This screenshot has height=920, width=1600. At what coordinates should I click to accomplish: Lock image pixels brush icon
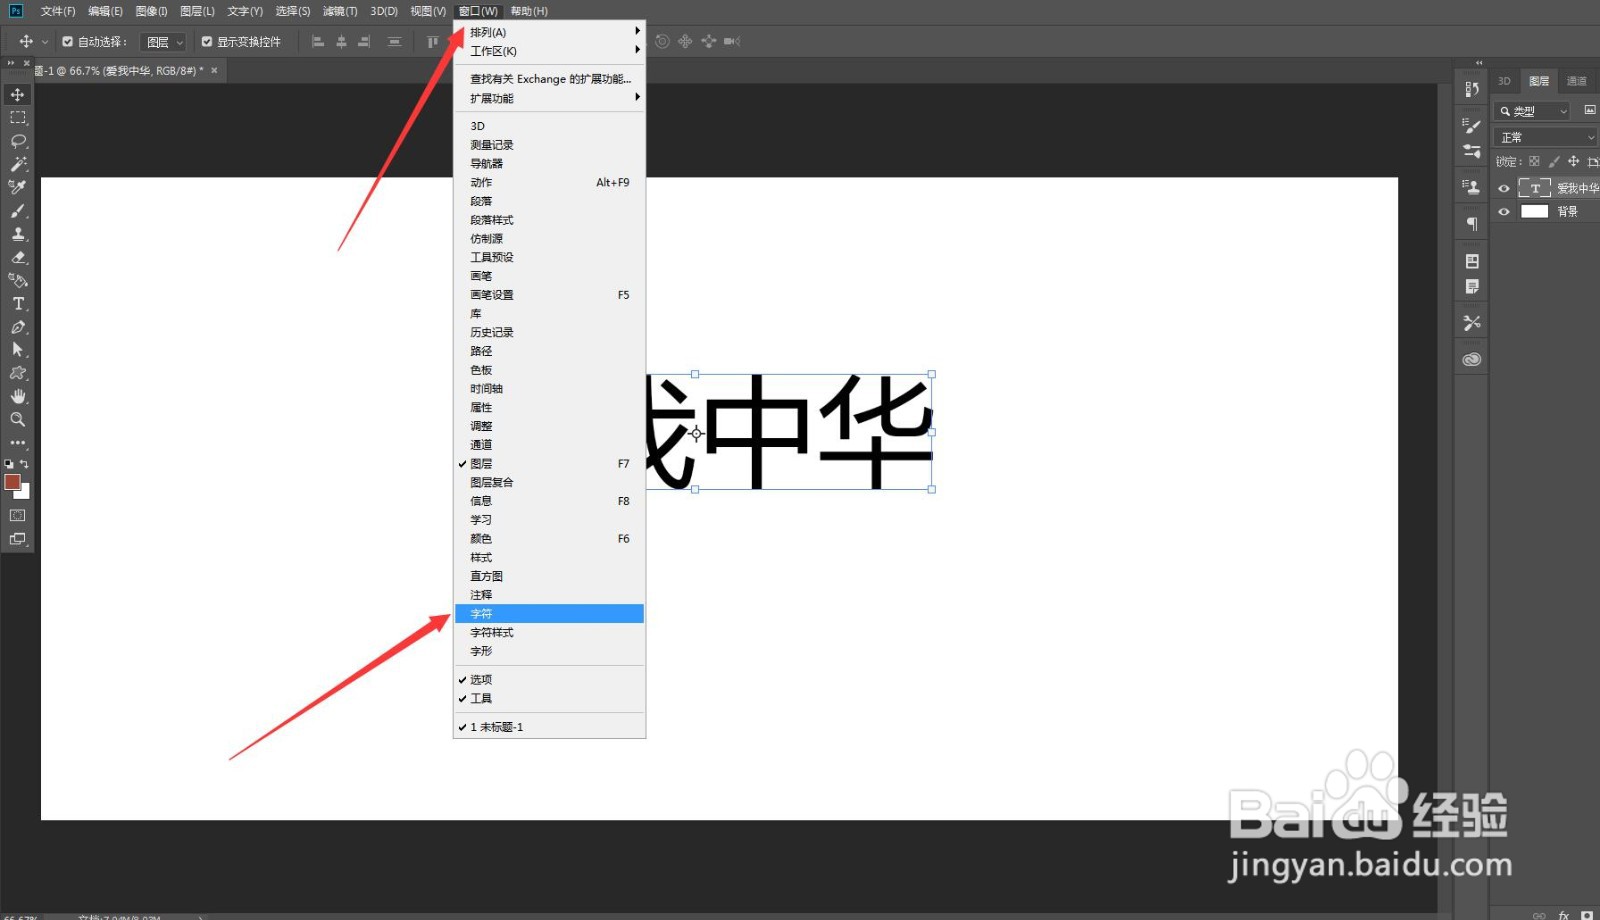(1554, 161)
